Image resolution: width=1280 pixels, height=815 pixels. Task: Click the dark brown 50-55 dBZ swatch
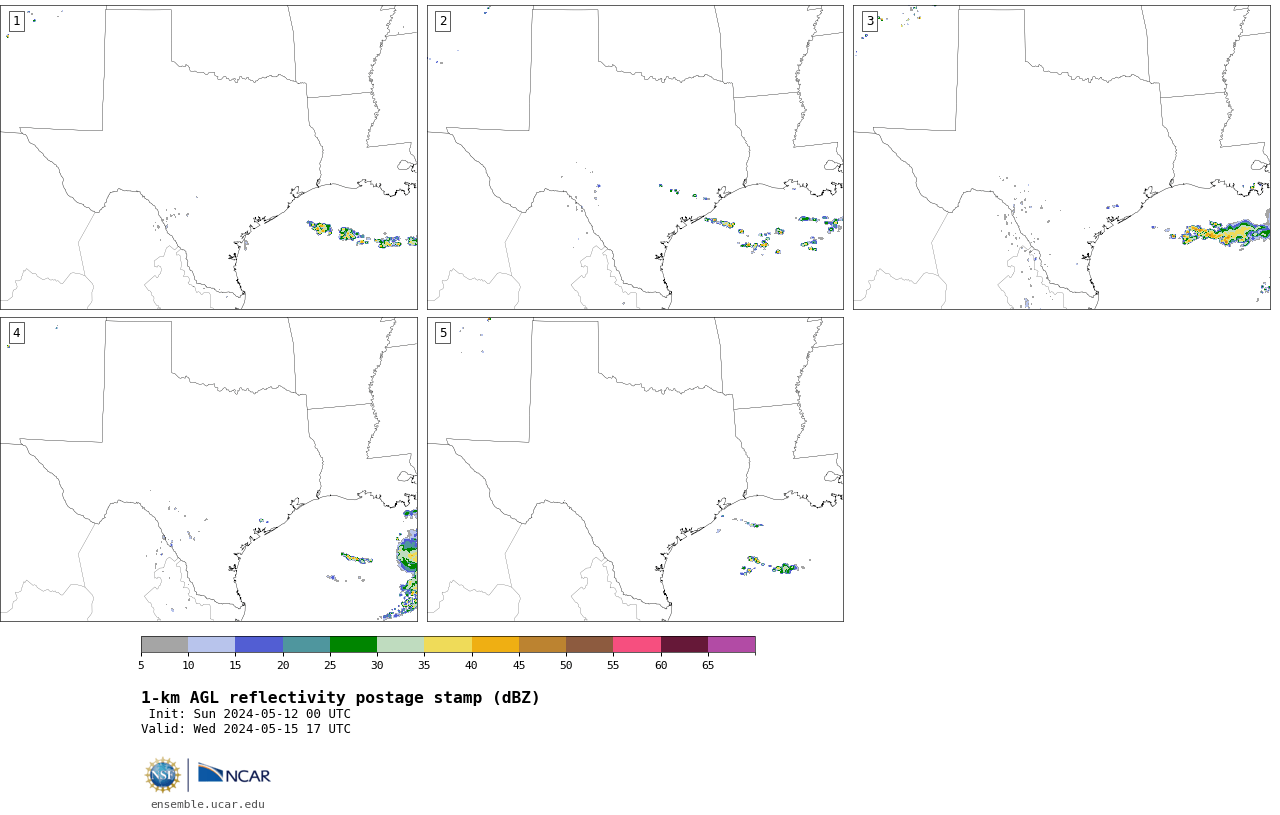pyautogui.click(x=589, y=644)
